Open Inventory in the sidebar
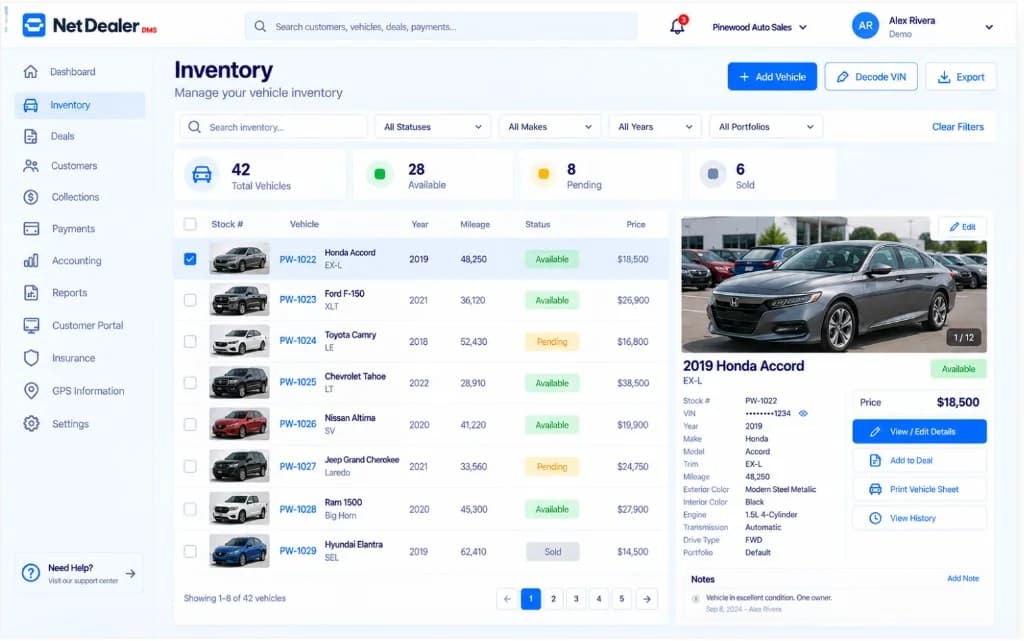Image resolution: width=1024 pixels, height=641 pixels. click(80, 105)
